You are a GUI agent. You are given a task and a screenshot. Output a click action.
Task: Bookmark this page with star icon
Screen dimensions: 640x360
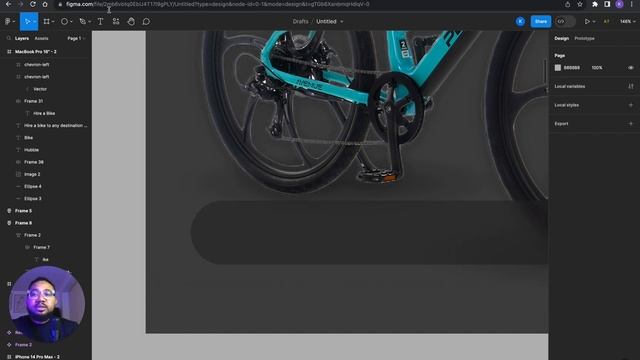(x=580, y=4)
